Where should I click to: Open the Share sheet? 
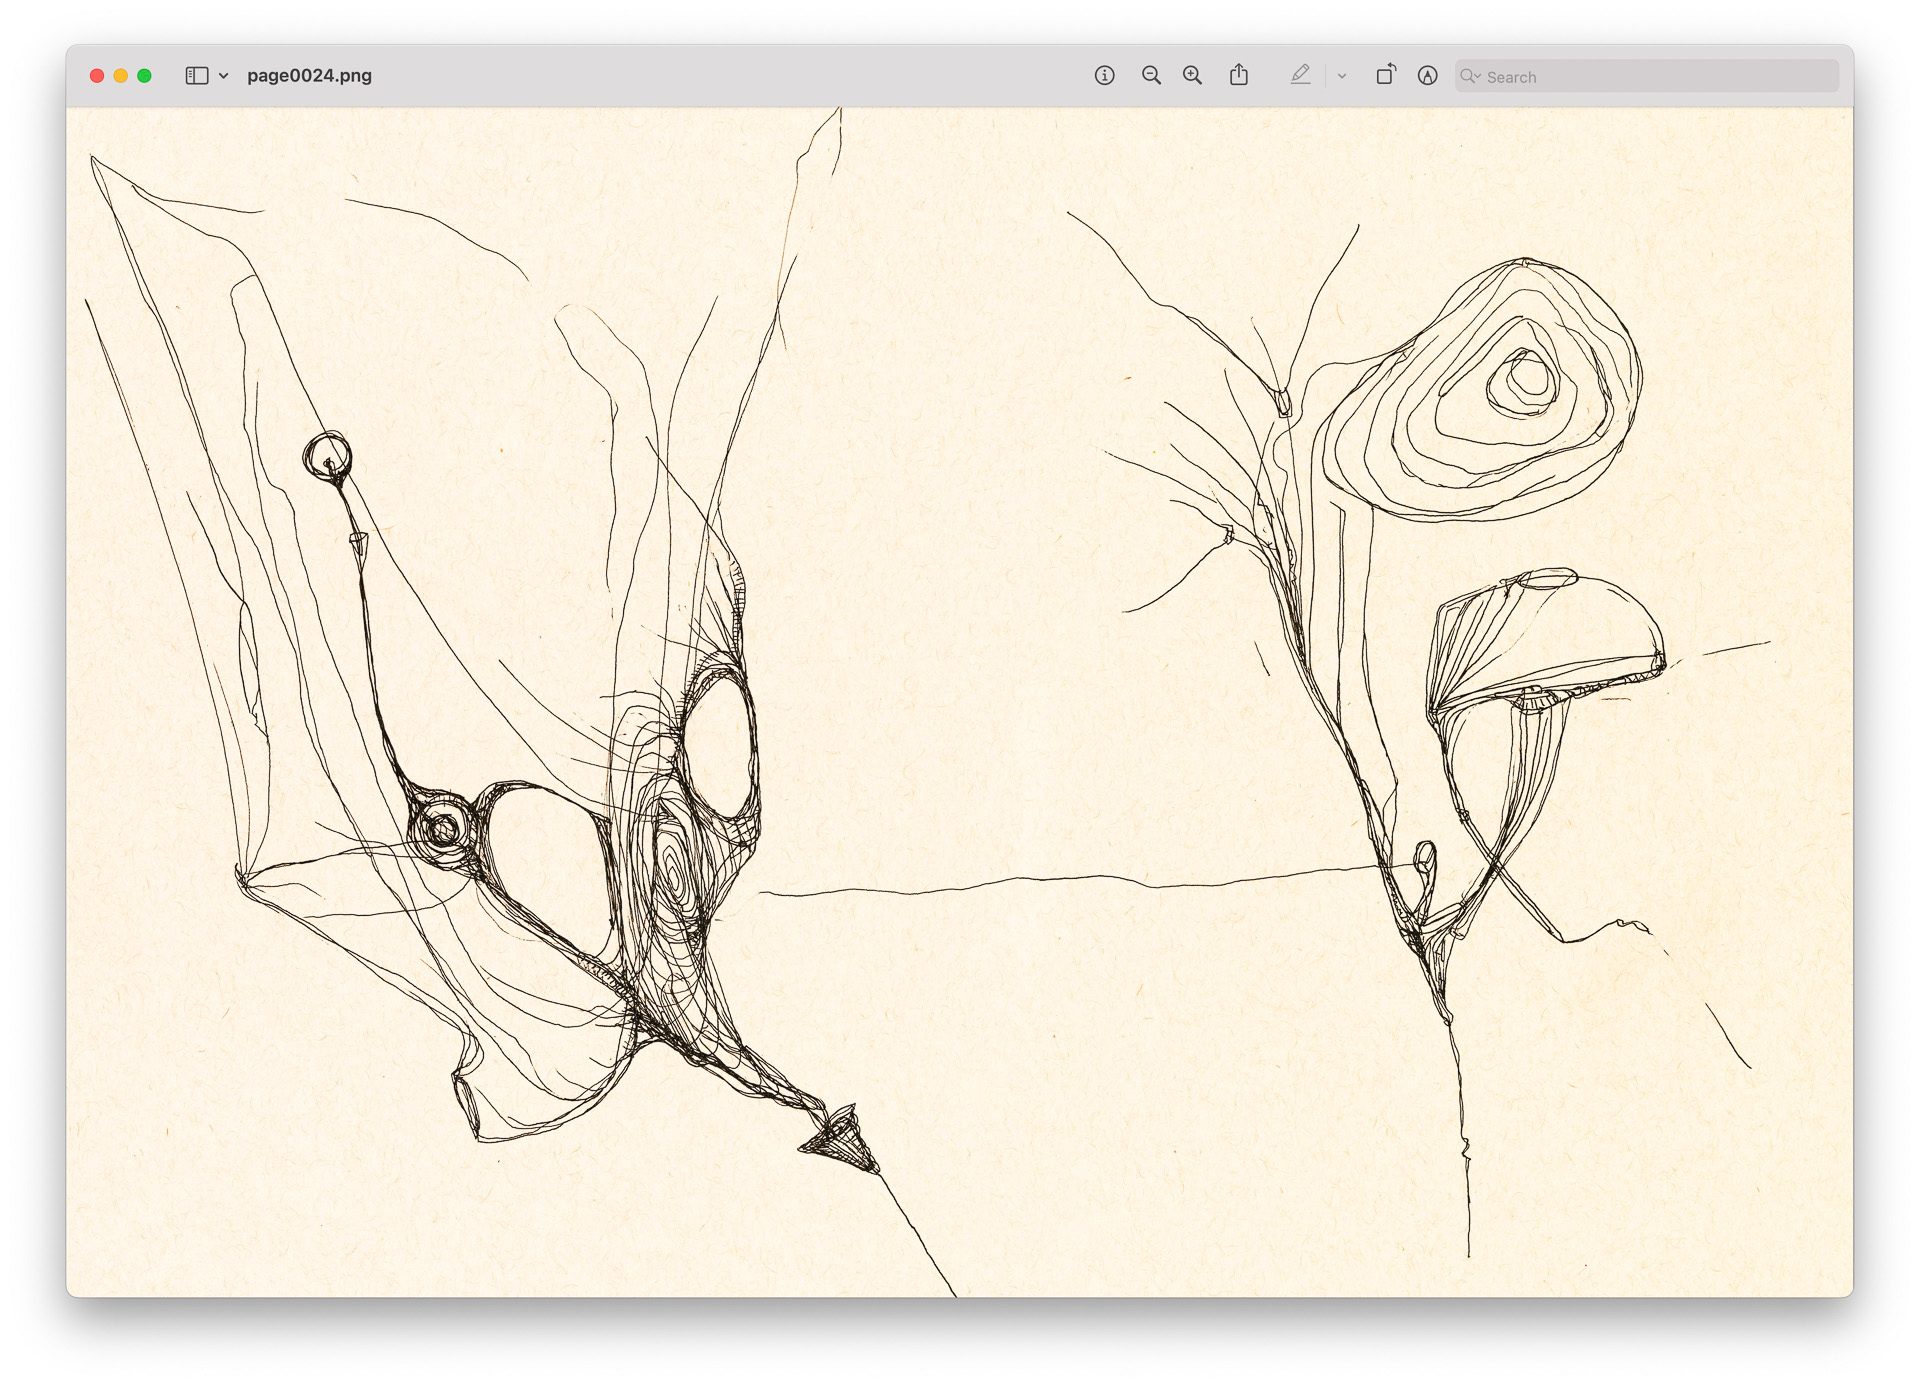(1240, 75)
